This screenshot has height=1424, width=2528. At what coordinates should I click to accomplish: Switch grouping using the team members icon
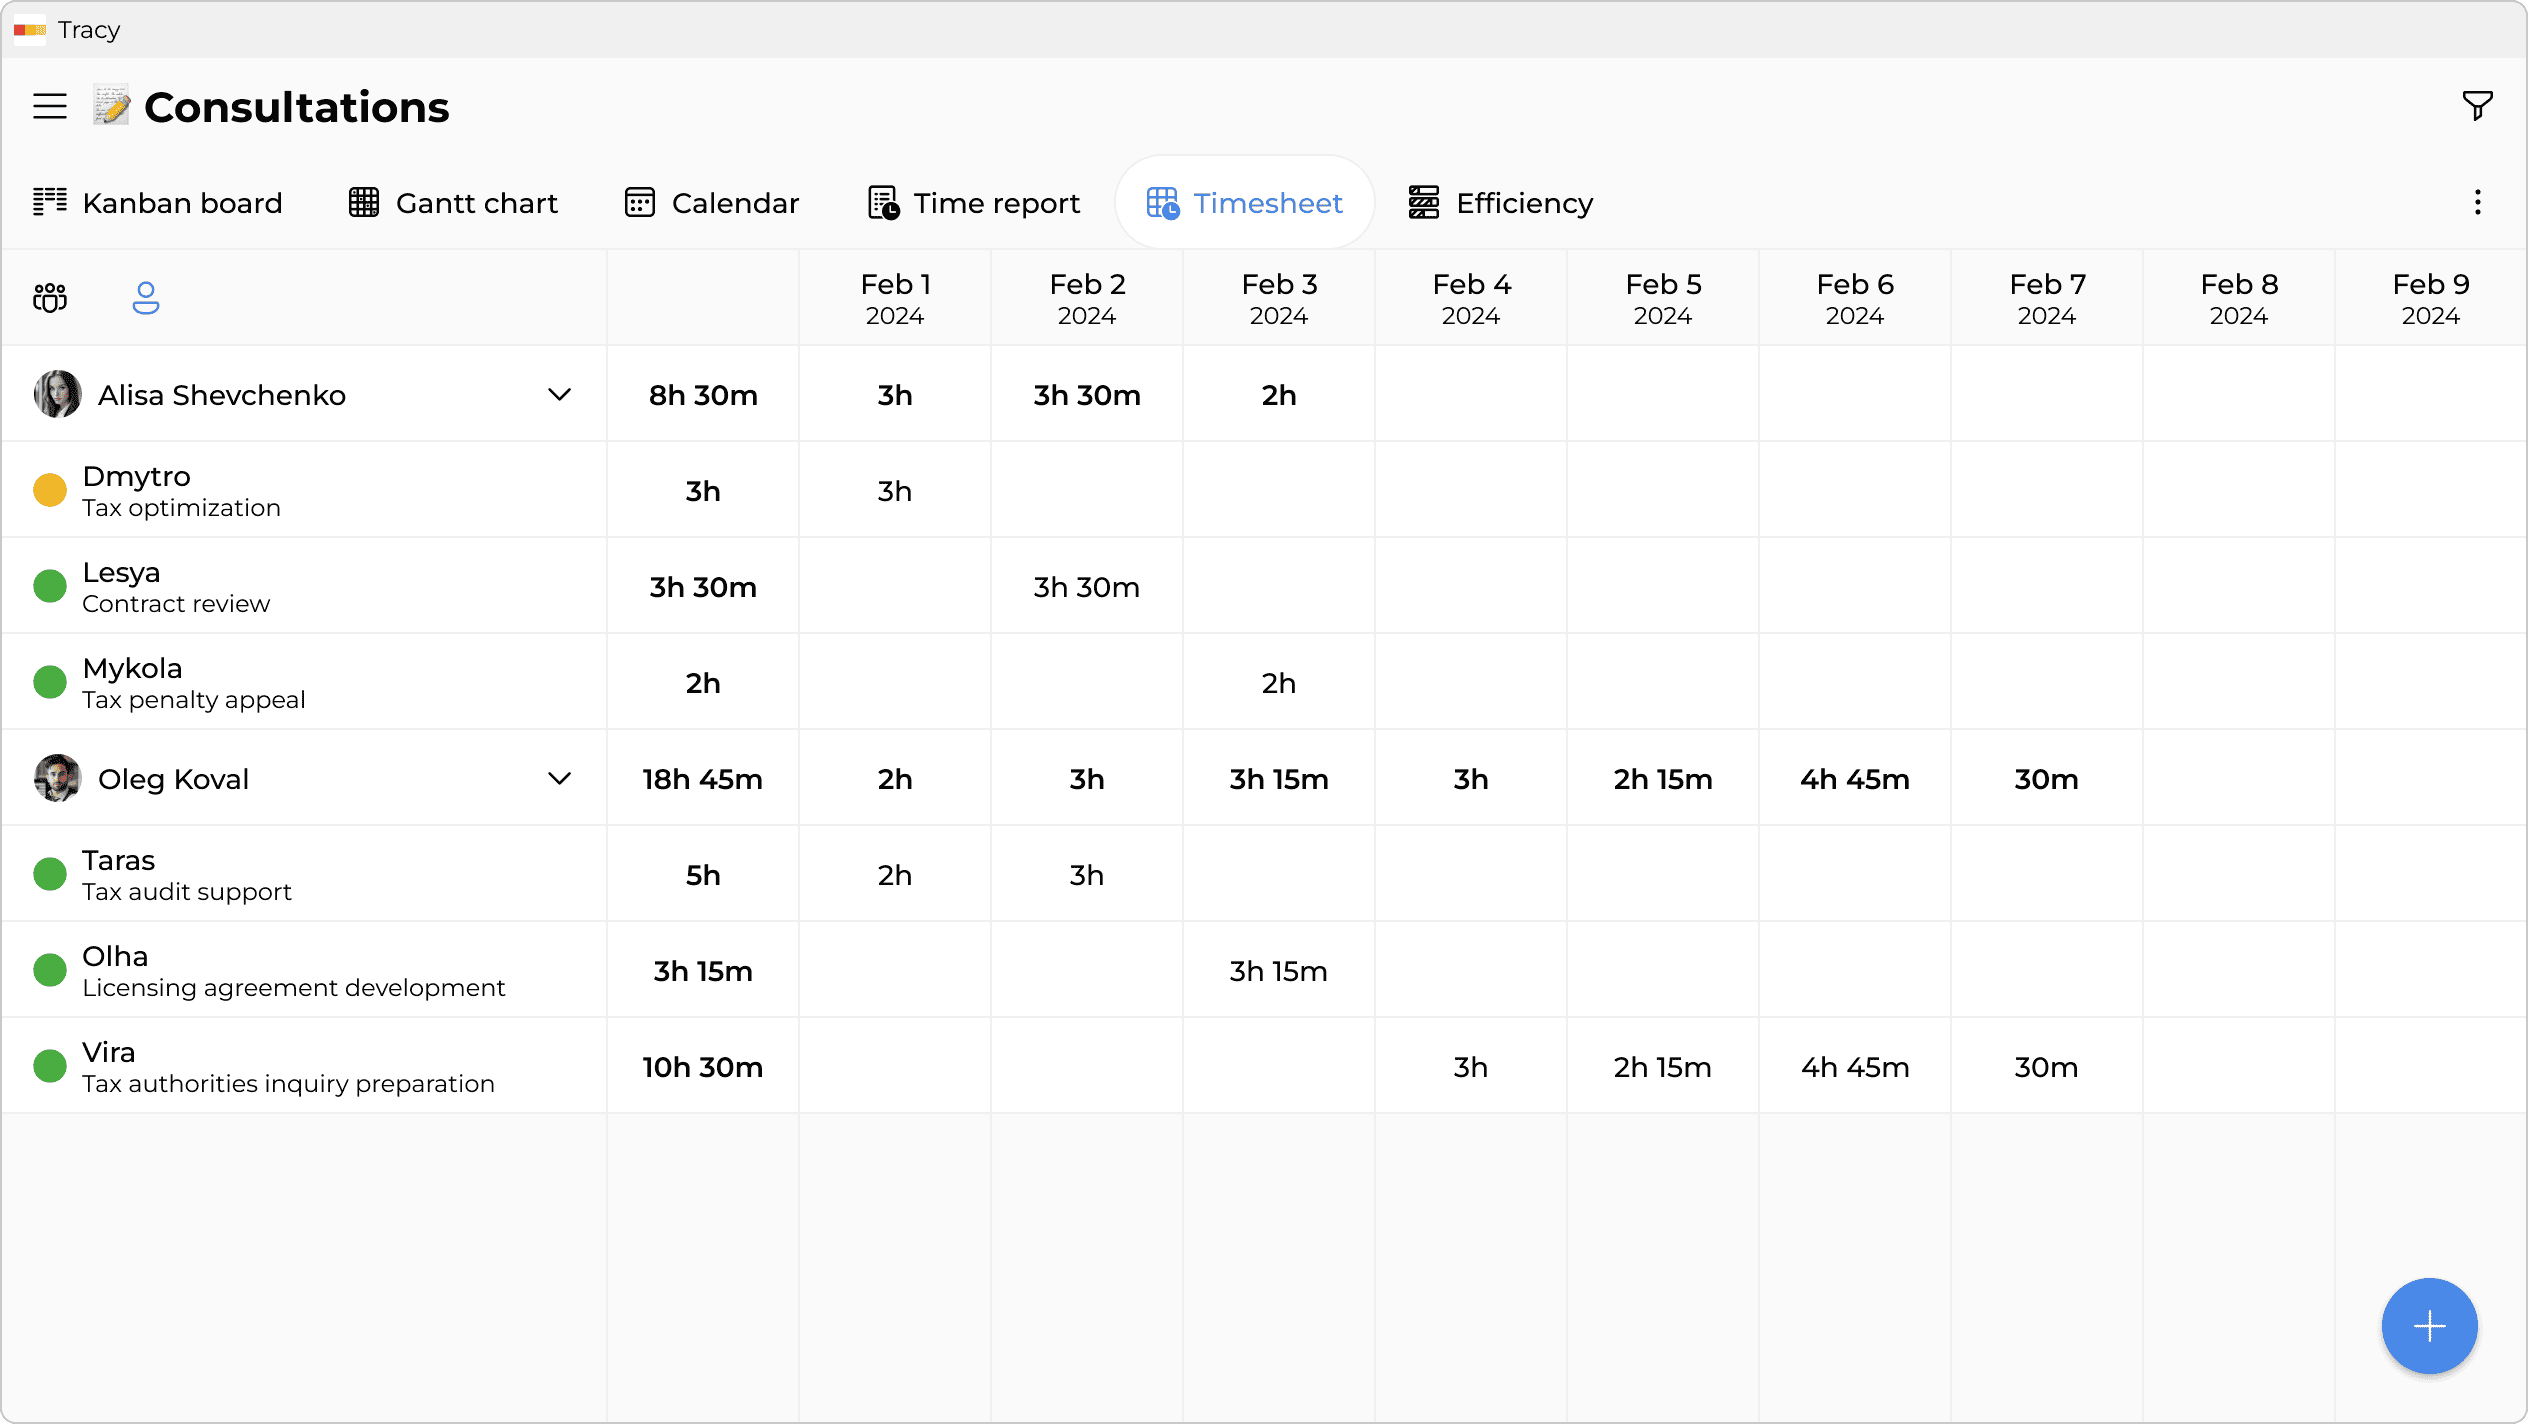49,297
